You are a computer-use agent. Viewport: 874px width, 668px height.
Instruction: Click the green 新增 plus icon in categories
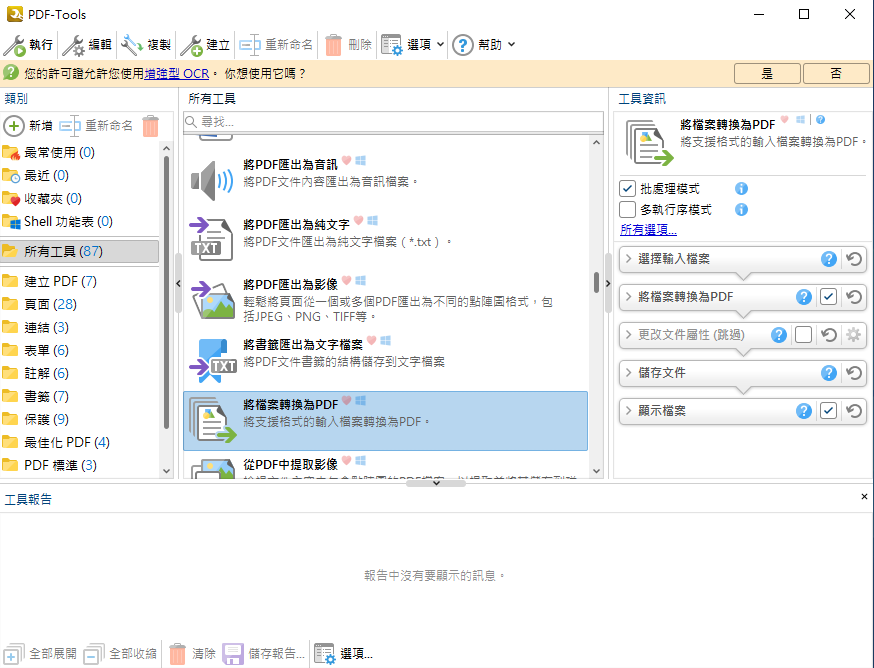14,126
